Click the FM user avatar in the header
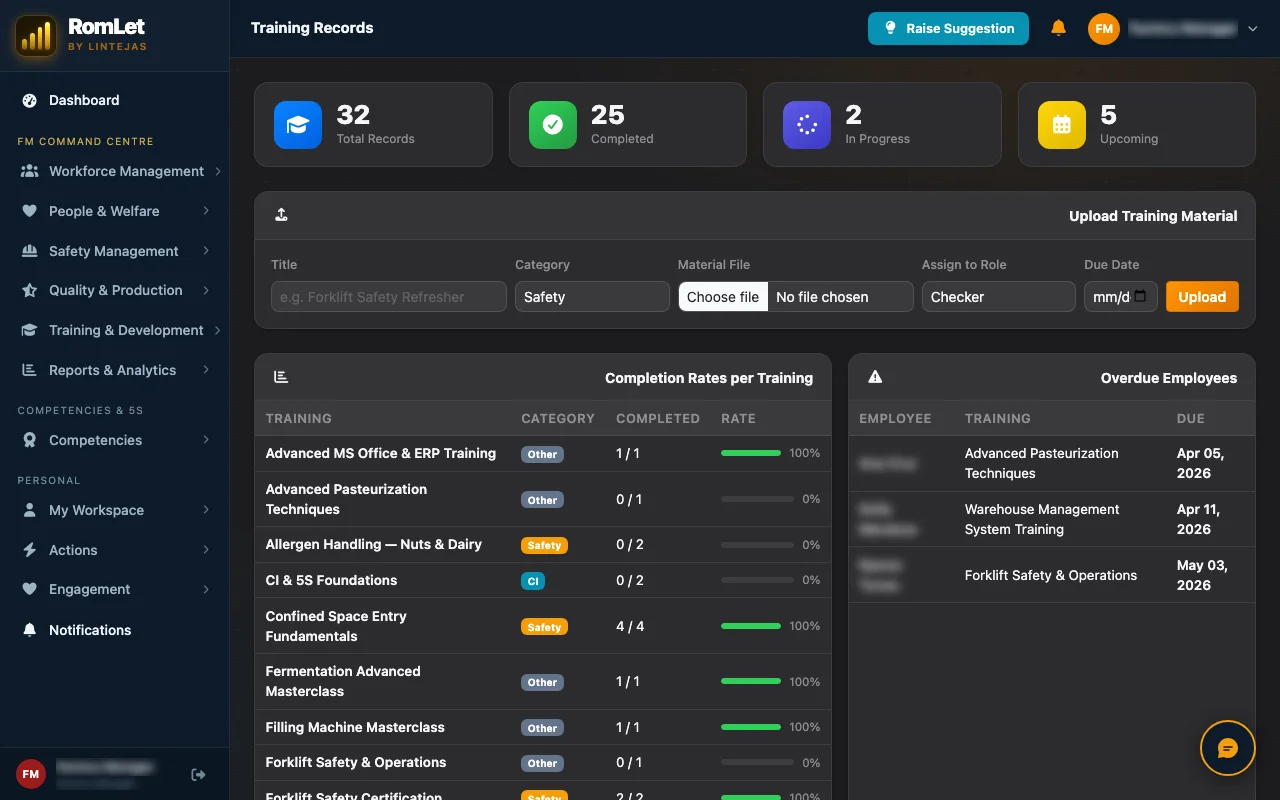This screenshot has height=800, width=1280. coord(1104,29)
